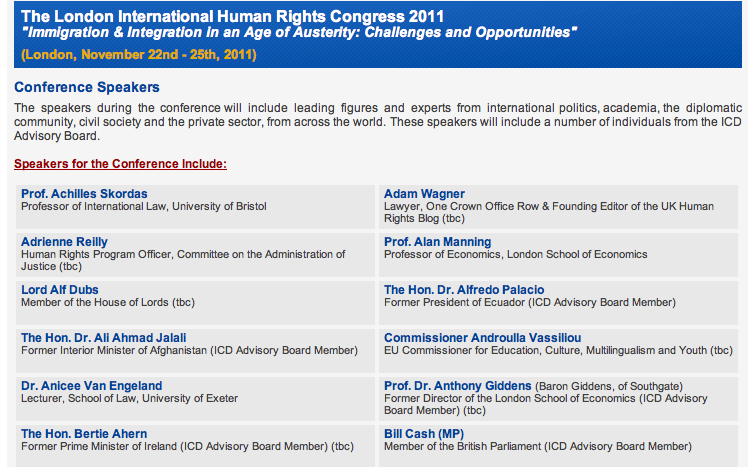Click Adam Wagner speaker name
The width and height of the screenshot is (748, 467).
(x=424, y=194)
